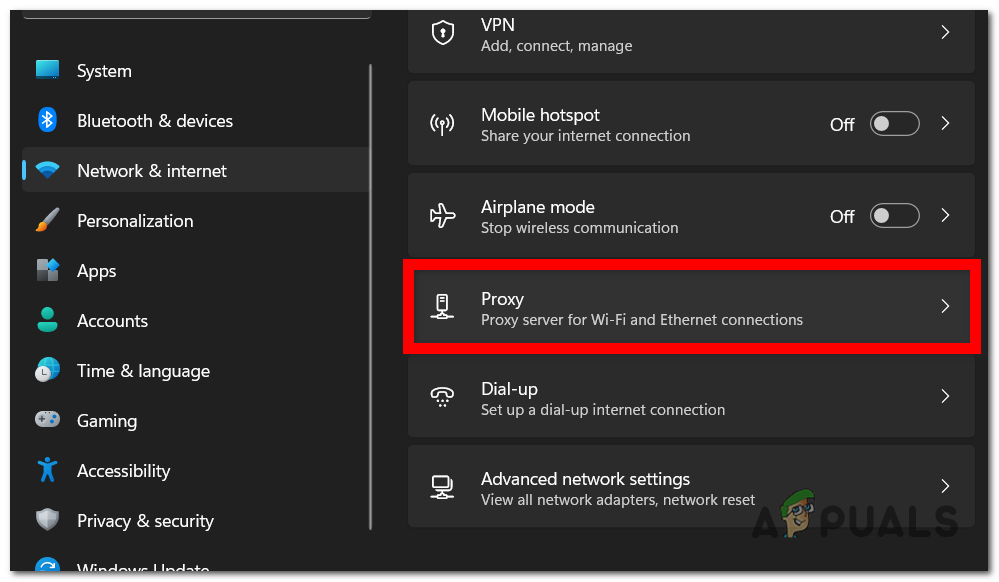Screen dimensions: 999x582
Task: Expand Advanced network settings chevron
Action: 945,487
